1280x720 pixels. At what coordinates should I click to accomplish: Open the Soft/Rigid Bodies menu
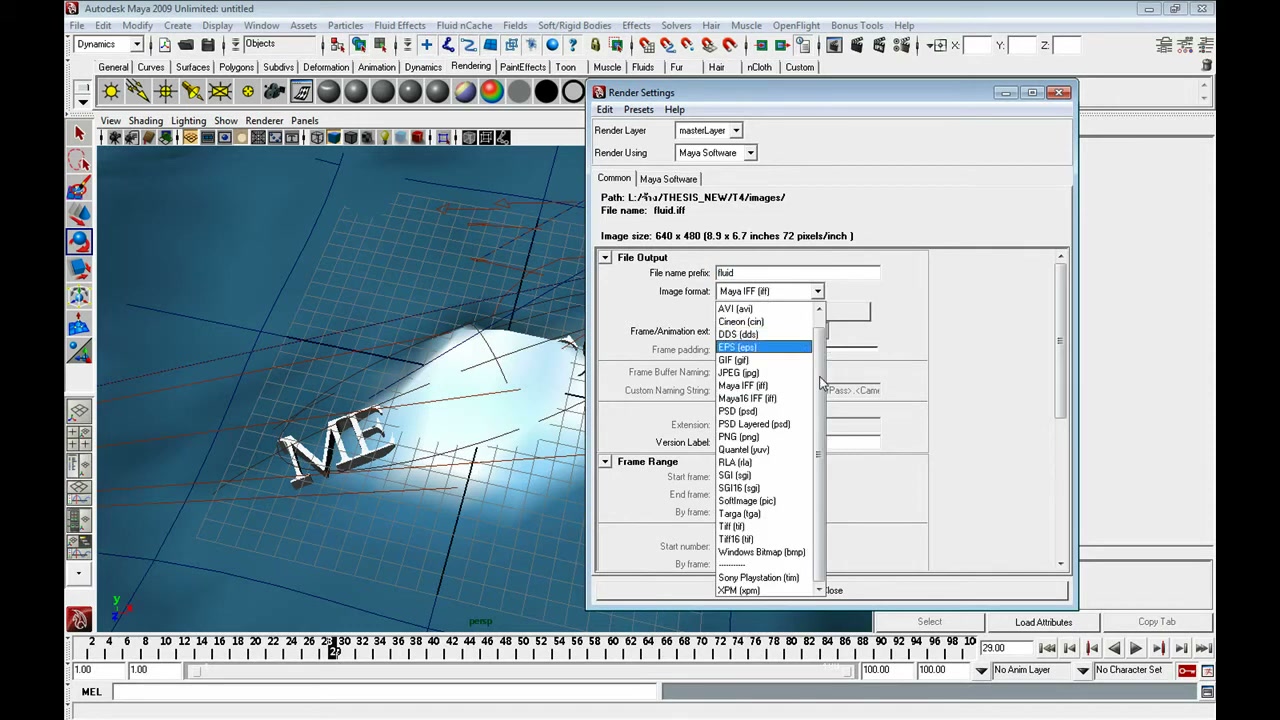pos(574,25)
